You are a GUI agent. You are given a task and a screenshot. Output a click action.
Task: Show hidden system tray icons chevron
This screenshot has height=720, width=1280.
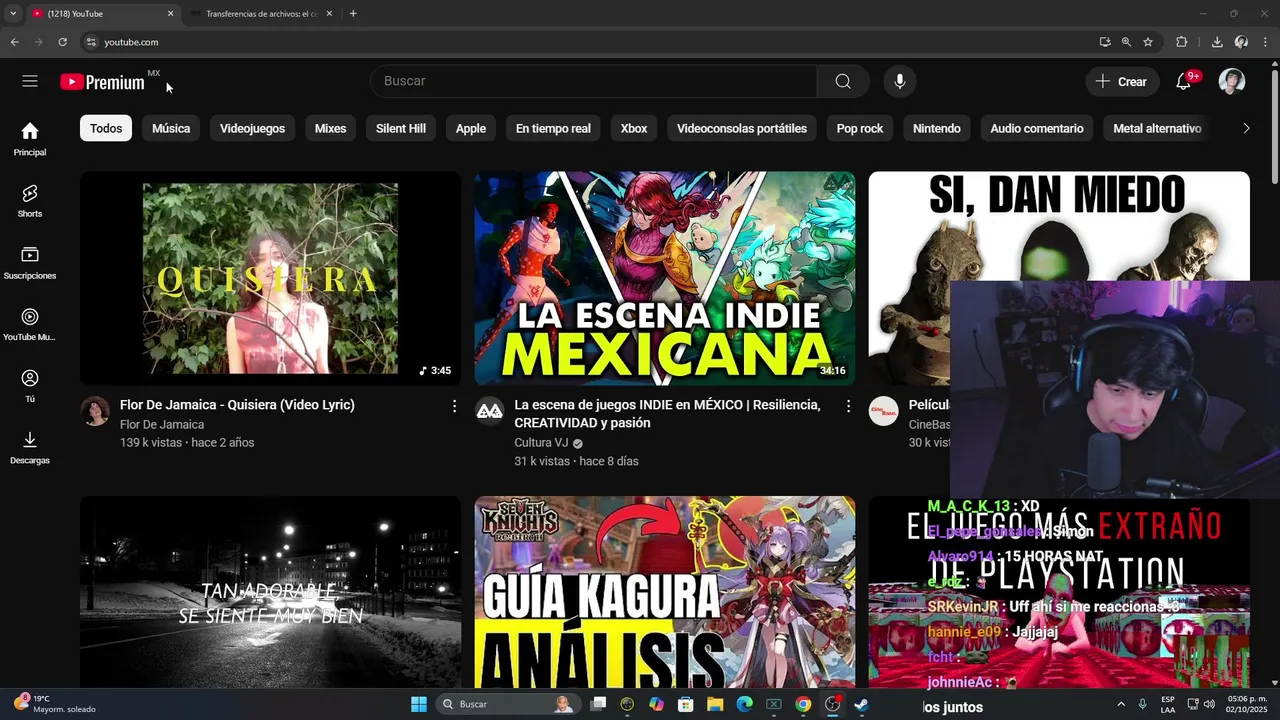[x=1120, y=704]
